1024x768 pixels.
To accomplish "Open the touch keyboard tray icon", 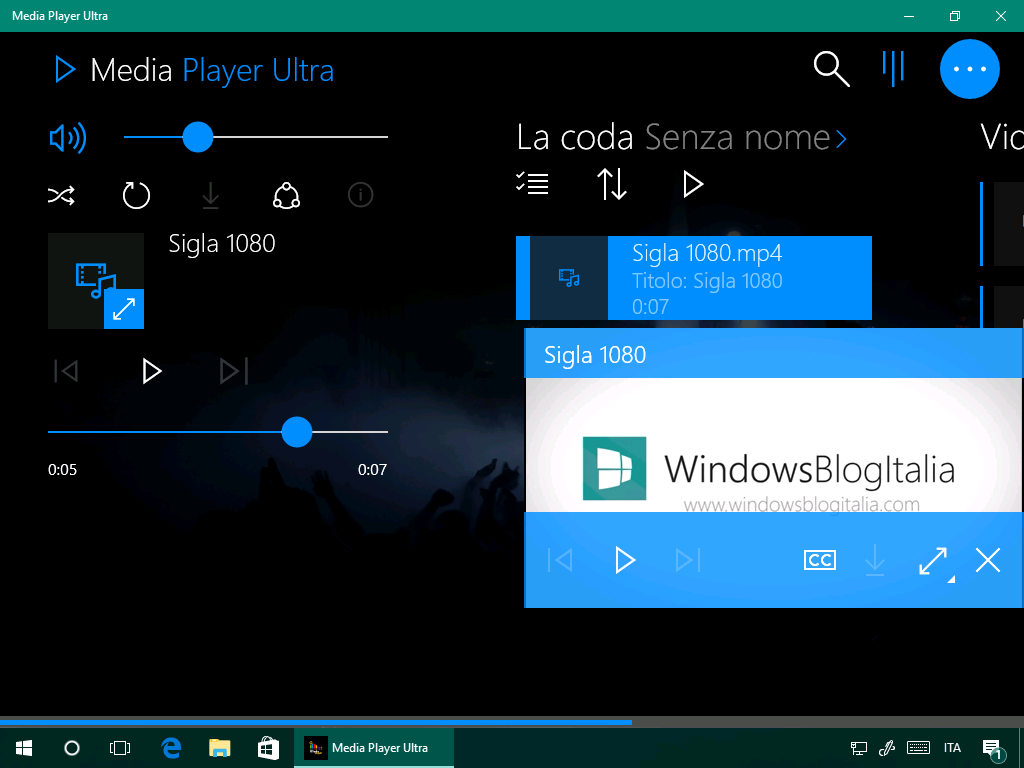I will coord(918,748).
